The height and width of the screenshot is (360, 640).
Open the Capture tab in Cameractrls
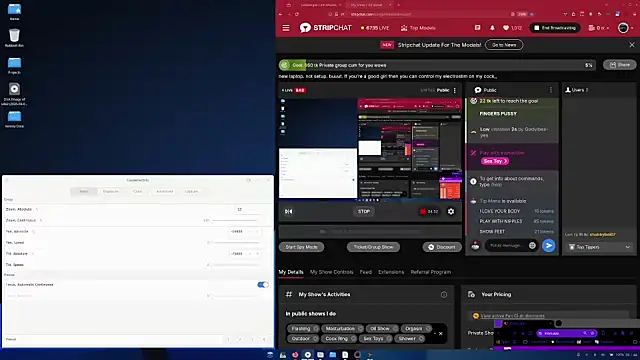point(191,191)
